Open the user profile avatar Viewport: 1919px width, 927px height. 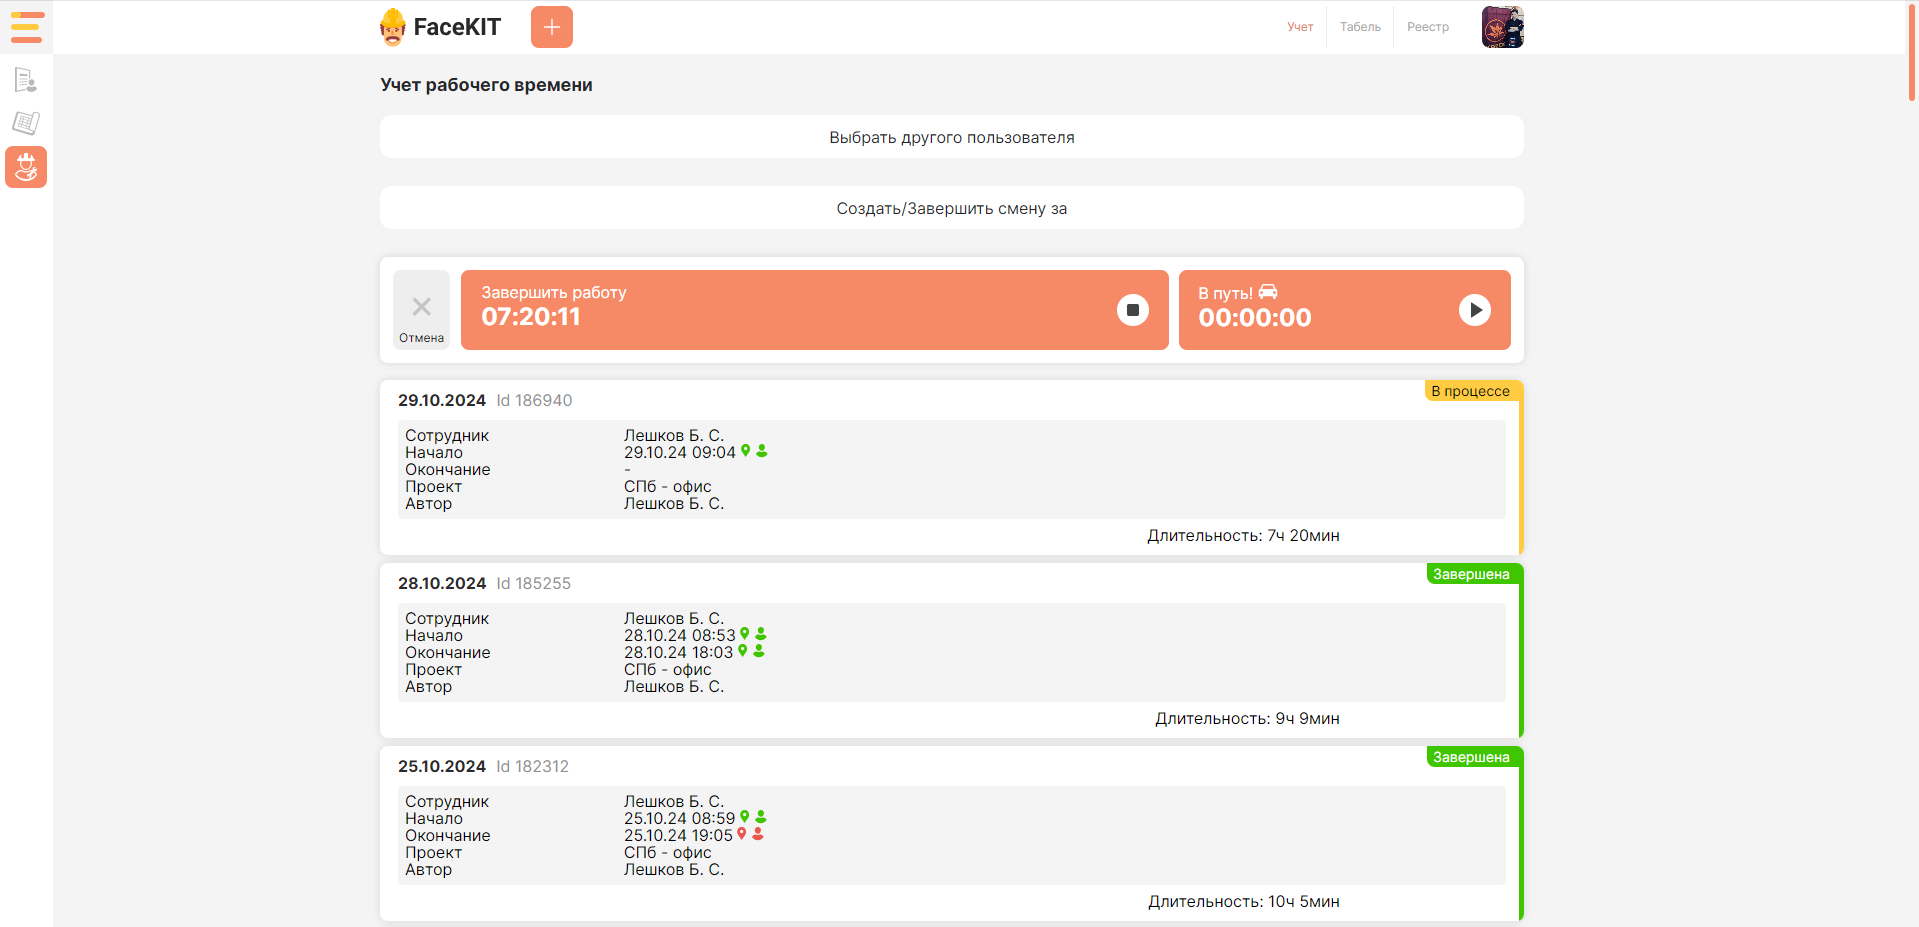[1502, 27]
